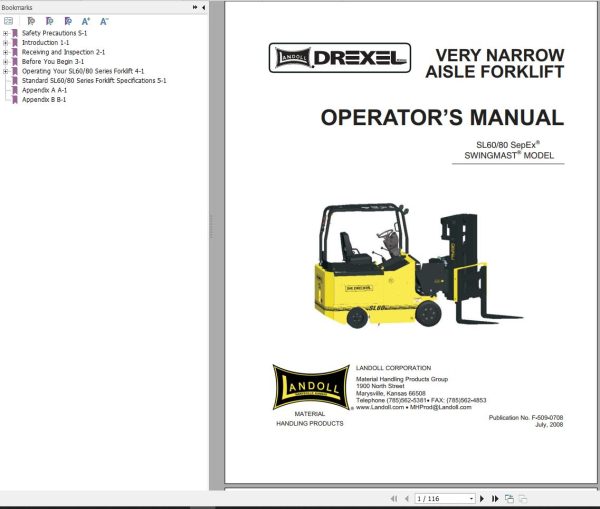Open Appendix B B-1 bookmark

click(44, 100)
